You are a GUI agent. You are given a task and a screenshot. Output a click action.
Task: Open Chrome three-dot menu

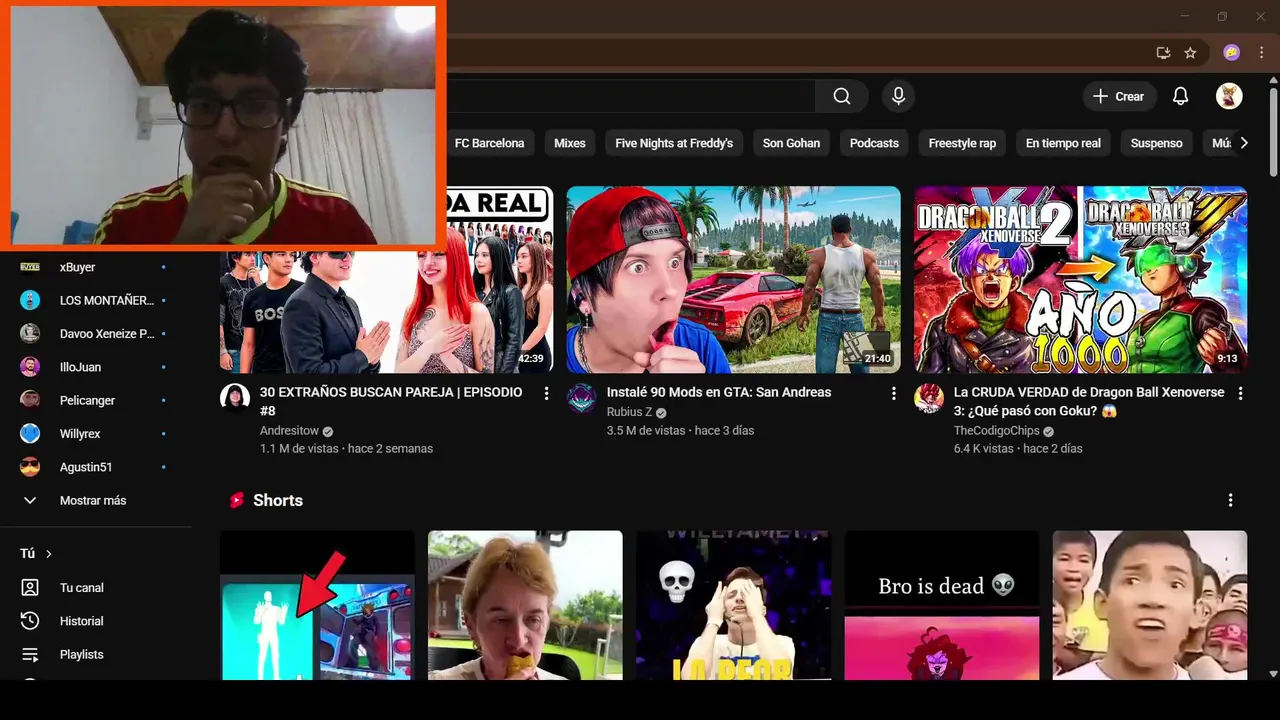1261,52
